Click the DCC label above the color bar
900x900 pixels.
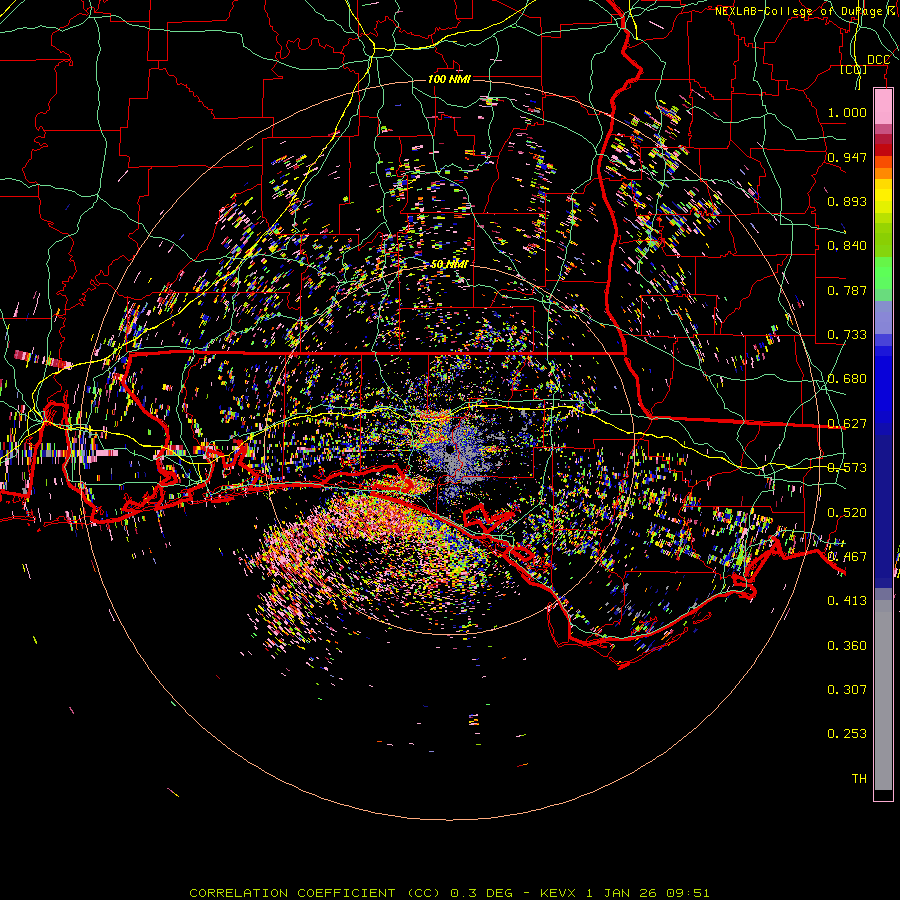click(878, 60)
